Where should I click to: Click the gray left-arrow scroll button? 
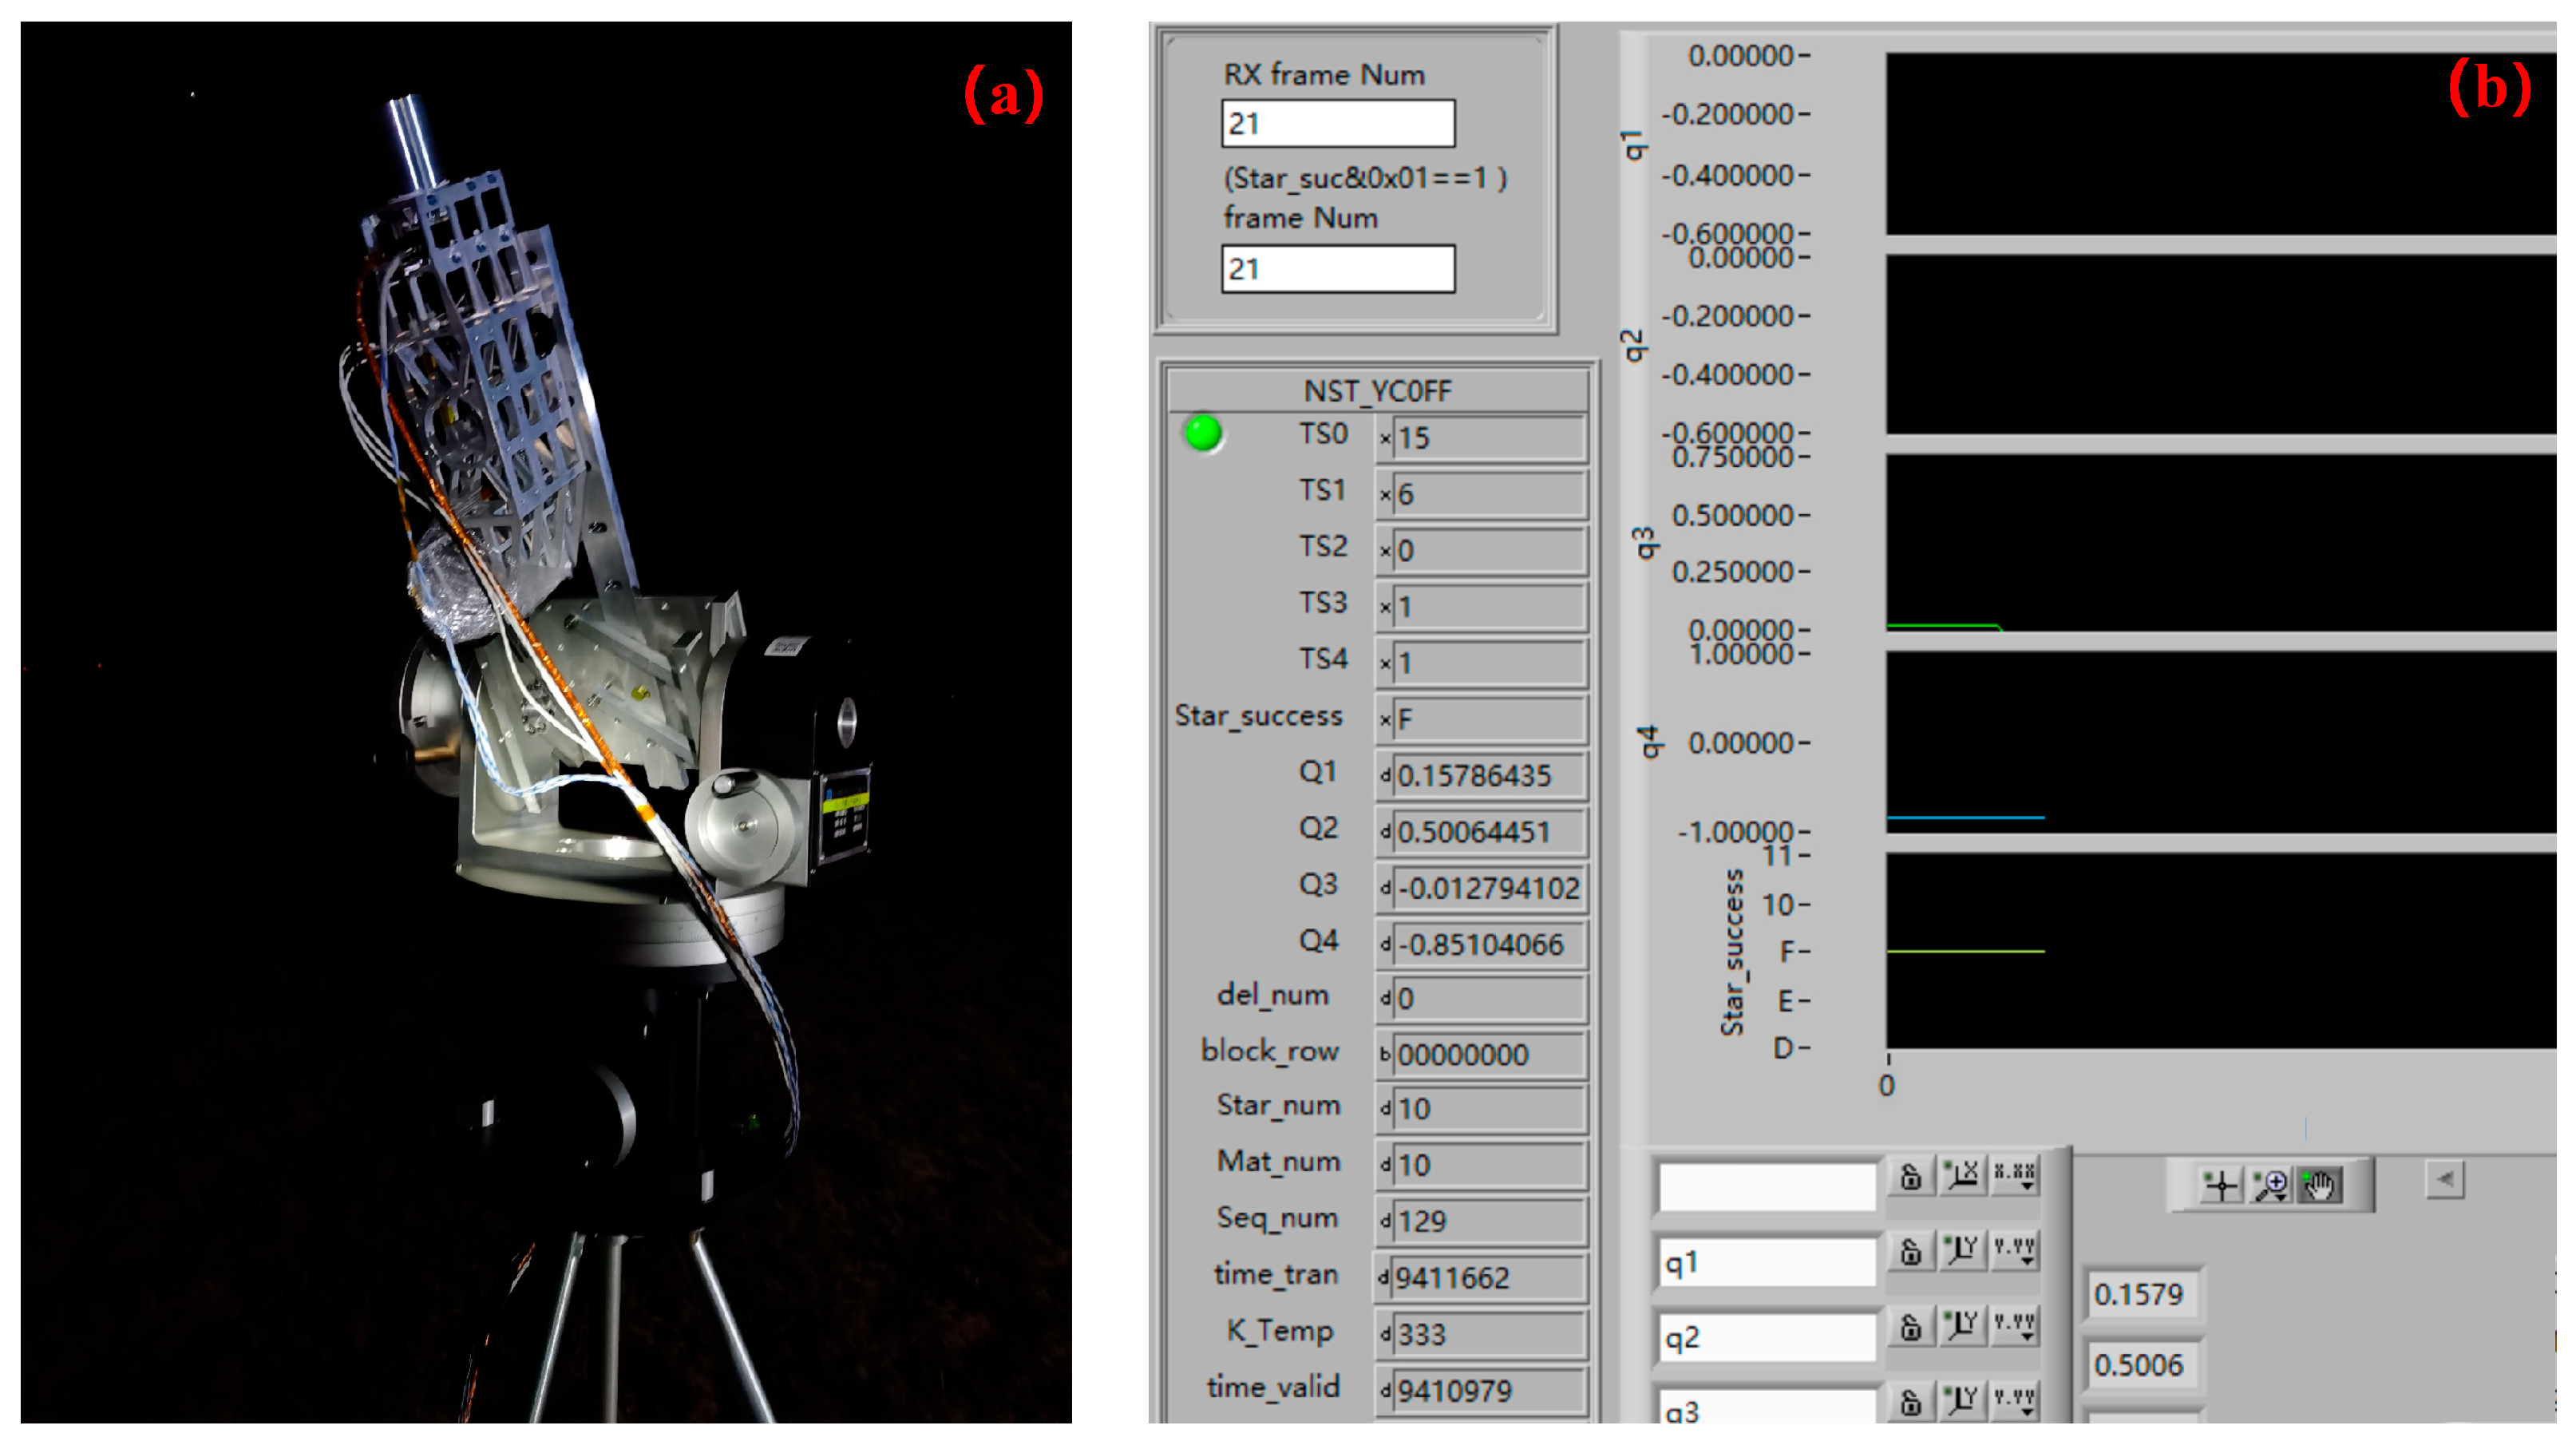coord(2445,1180)
